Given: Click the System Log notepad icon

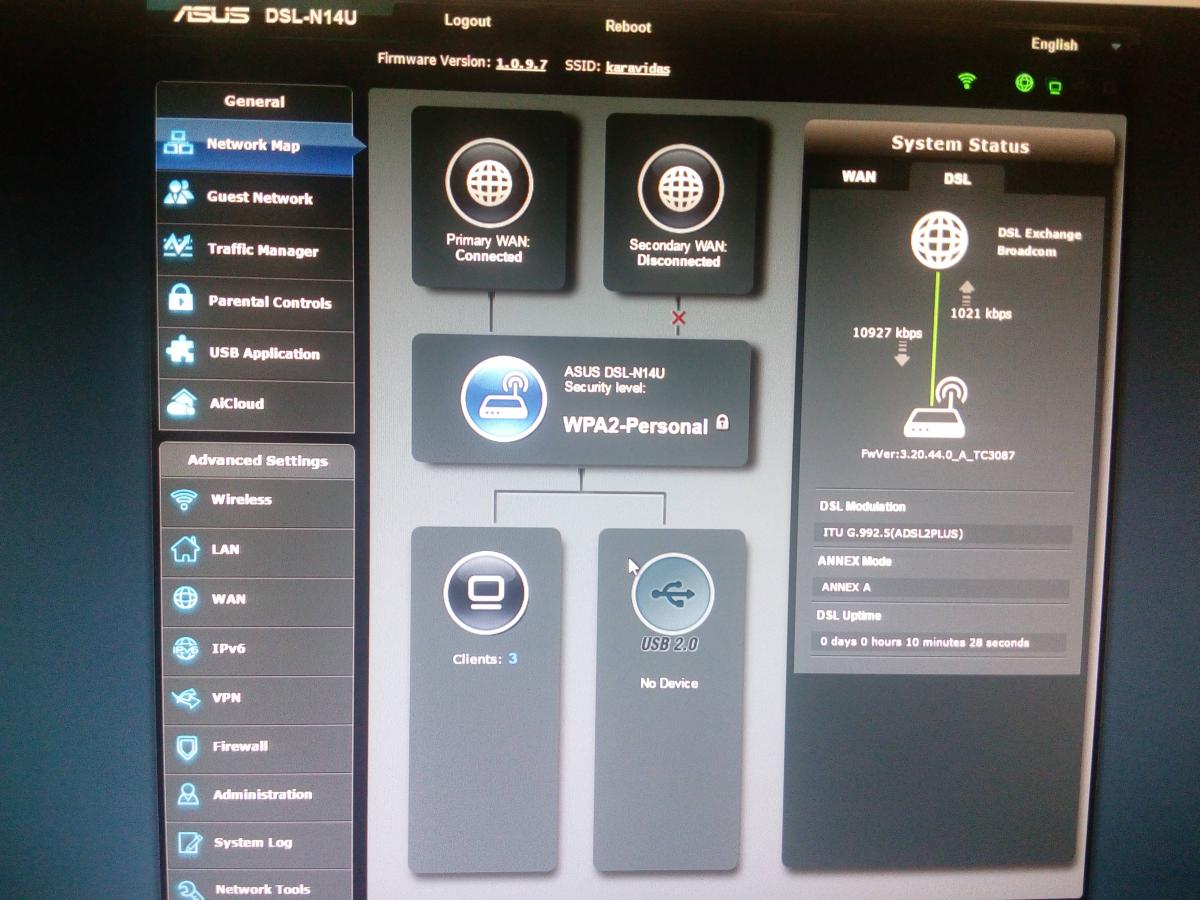Looking at the screenshot, I should (189, 842).
